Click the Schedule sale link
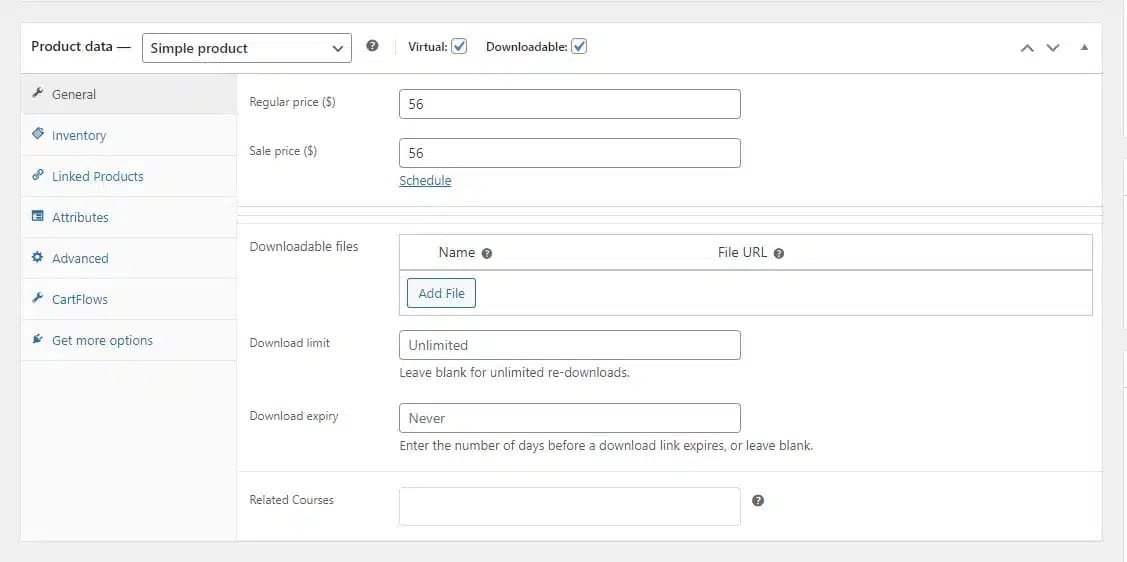The height and width of the screenshot is (562, 1127). (426, 180)
